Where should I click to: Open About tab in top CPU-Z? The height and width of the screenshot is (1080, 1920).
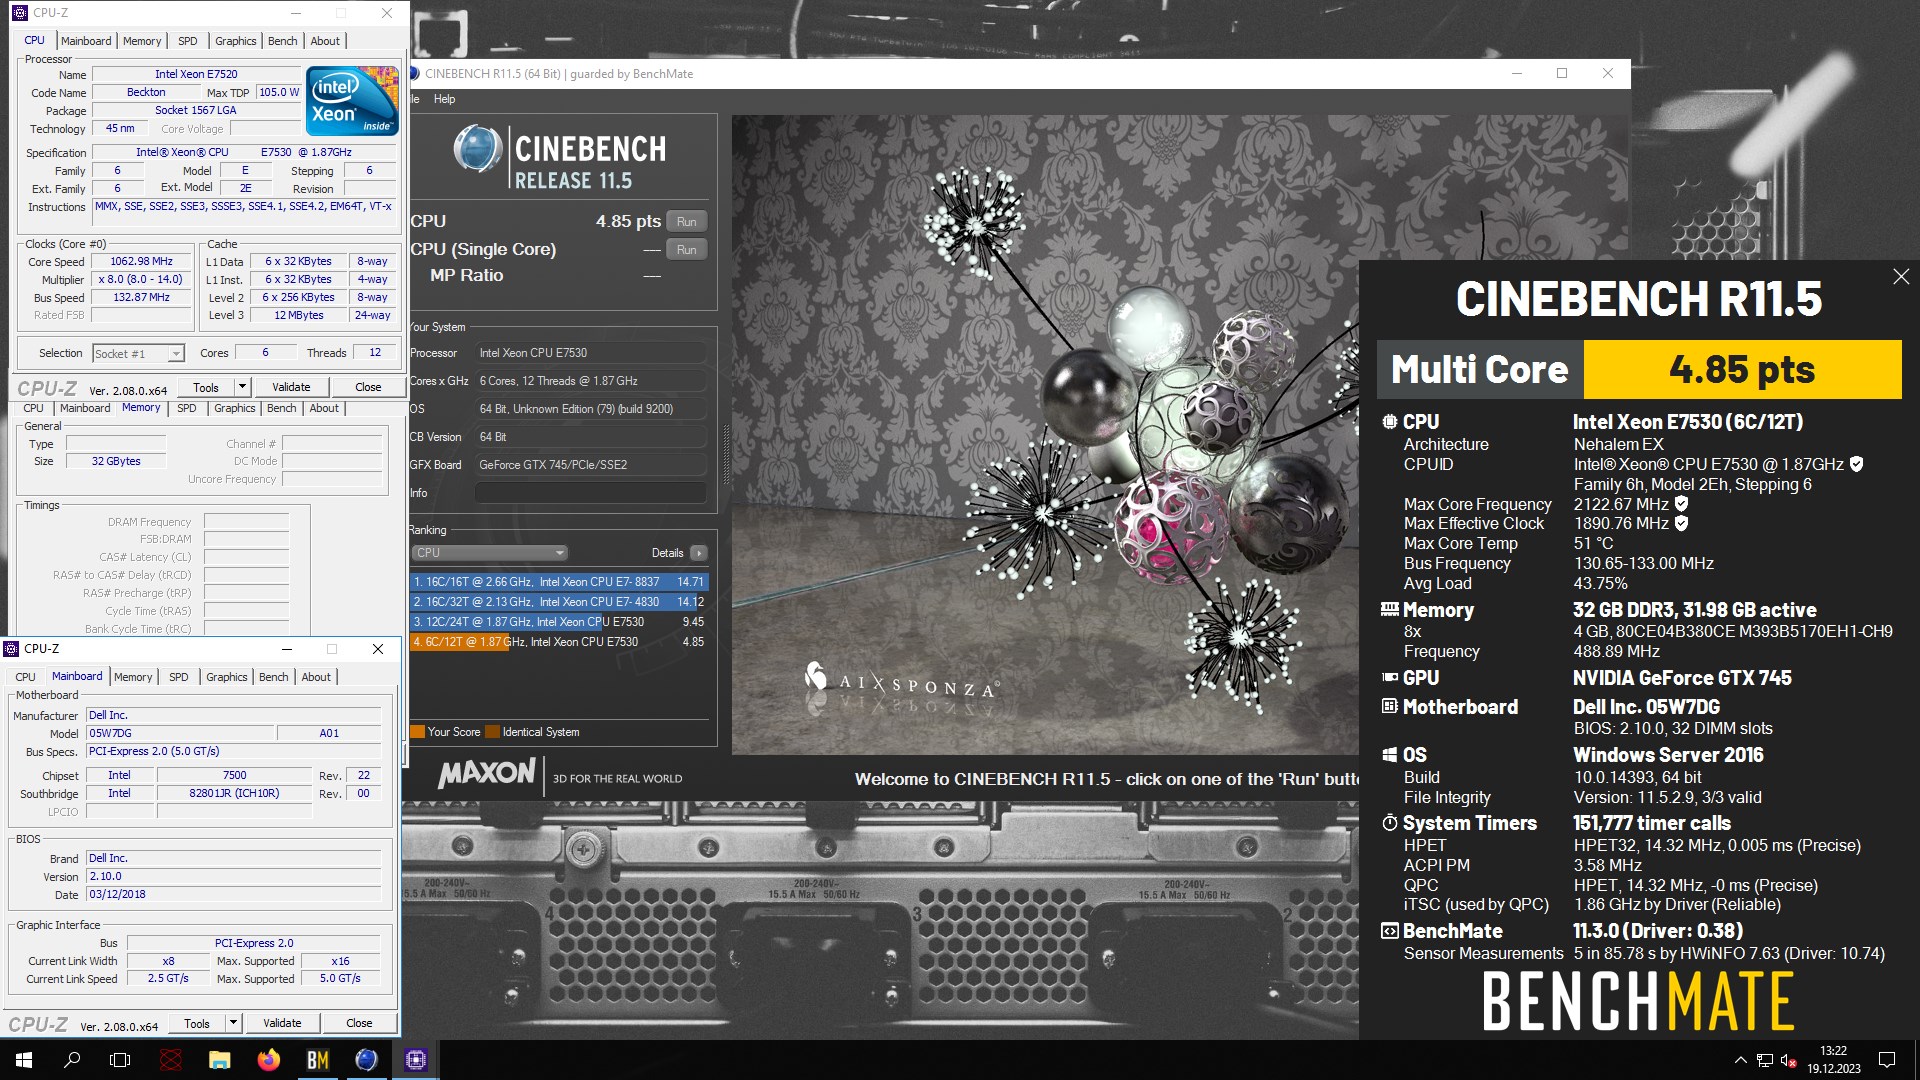pyautogui.click(x=325, y=41)
